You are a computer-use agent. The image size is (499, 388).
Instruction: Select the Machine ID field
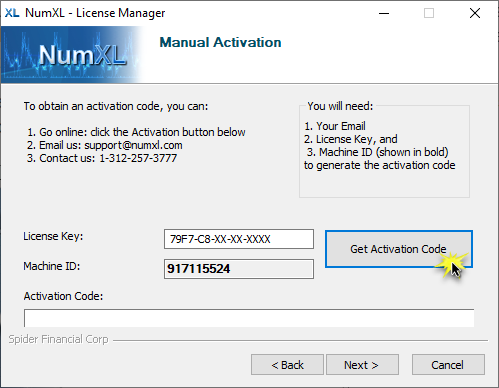coord(239,269)
